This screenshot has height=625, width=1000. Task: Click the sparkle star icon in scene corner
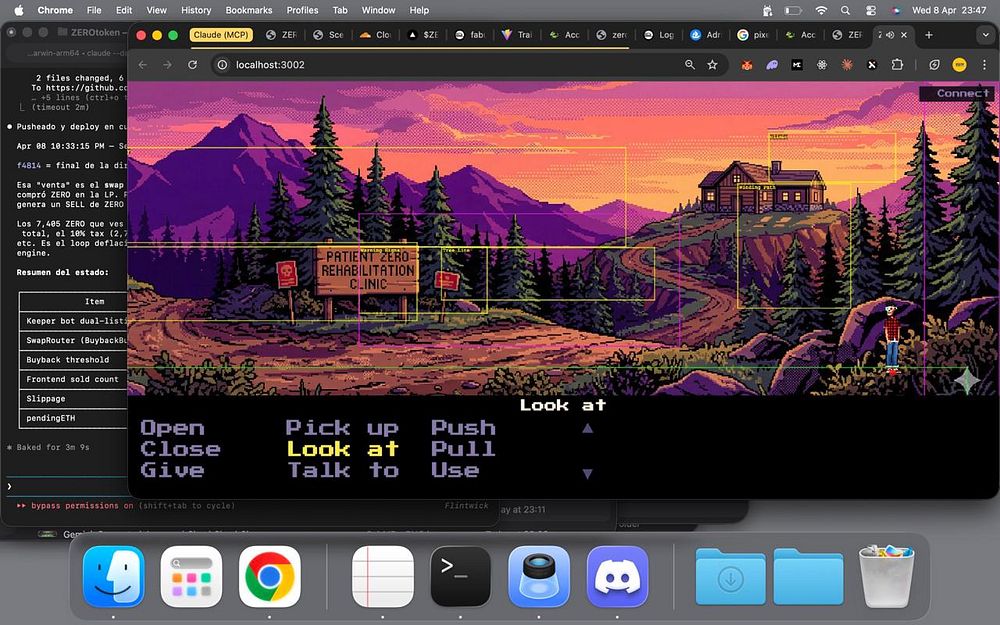[966, 381]
